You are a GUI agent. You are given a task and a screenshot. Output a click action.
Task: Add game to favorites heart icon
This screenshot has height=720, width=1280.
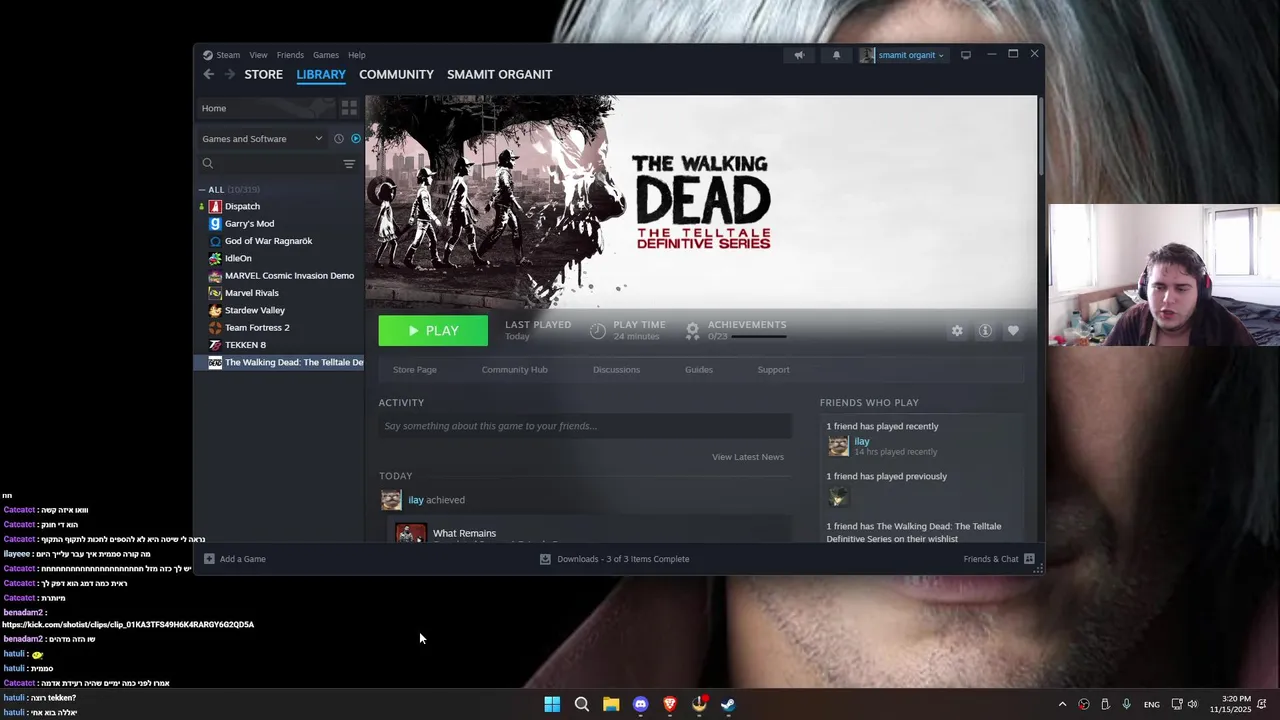(x=1013, y=331)
